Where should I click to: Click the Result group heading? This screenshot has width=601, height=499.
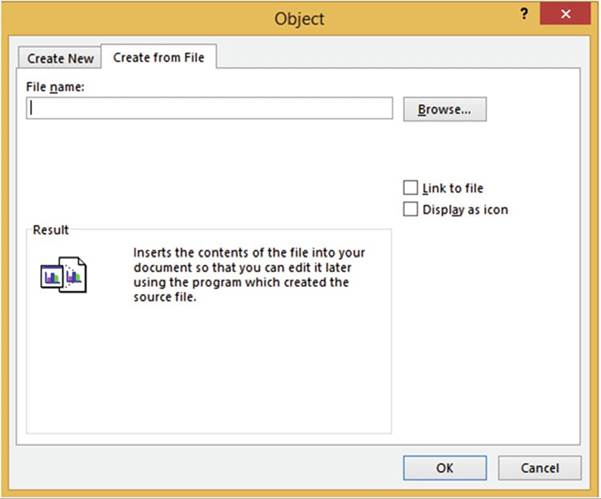coord(50,230)
